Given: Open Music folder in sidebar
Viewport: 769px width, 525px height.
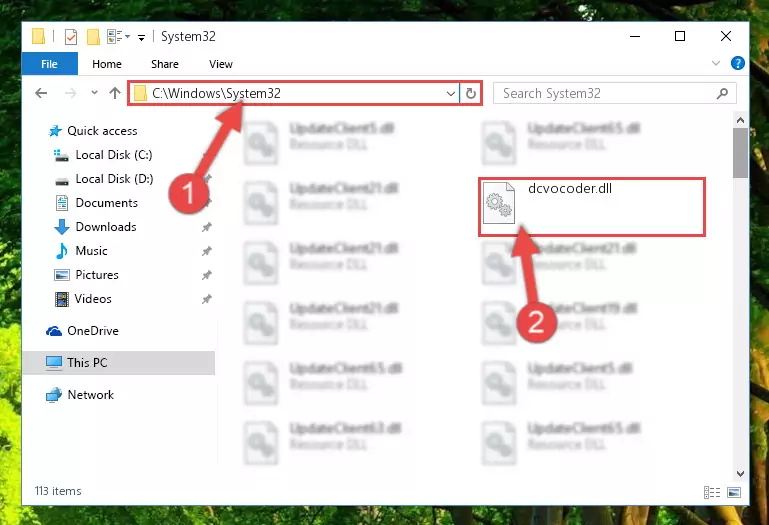Looking at the screenshot, I should (91, 251).
